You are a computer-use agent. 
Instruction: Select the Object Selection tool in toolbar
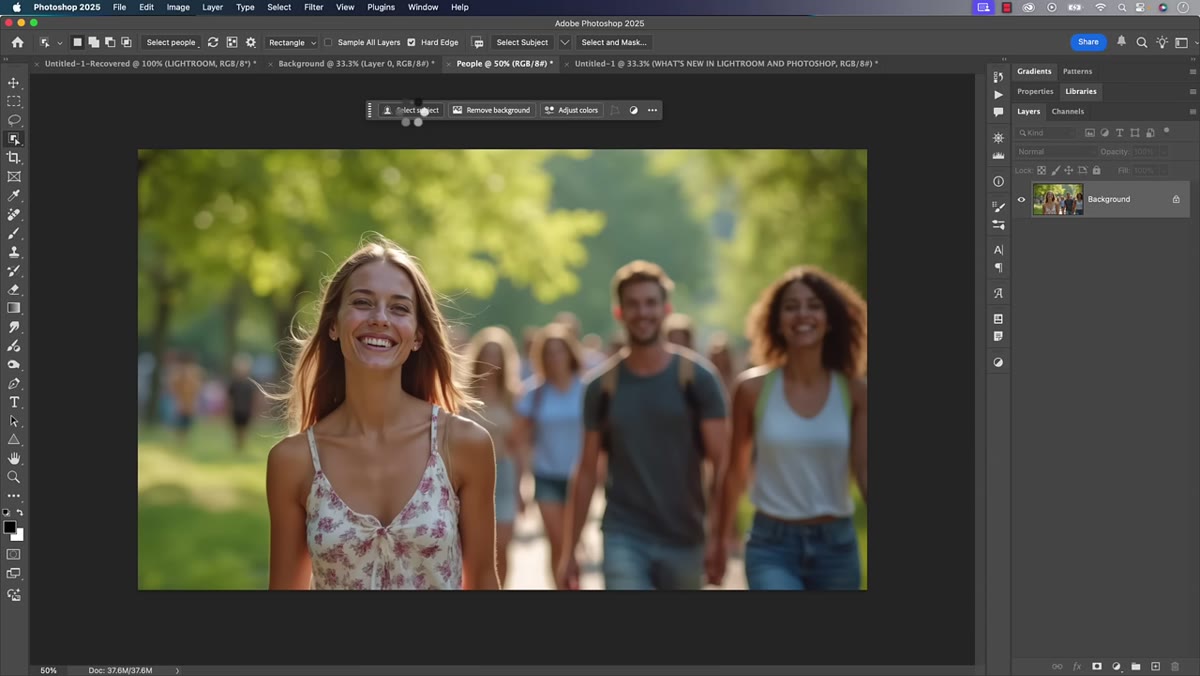14,139
